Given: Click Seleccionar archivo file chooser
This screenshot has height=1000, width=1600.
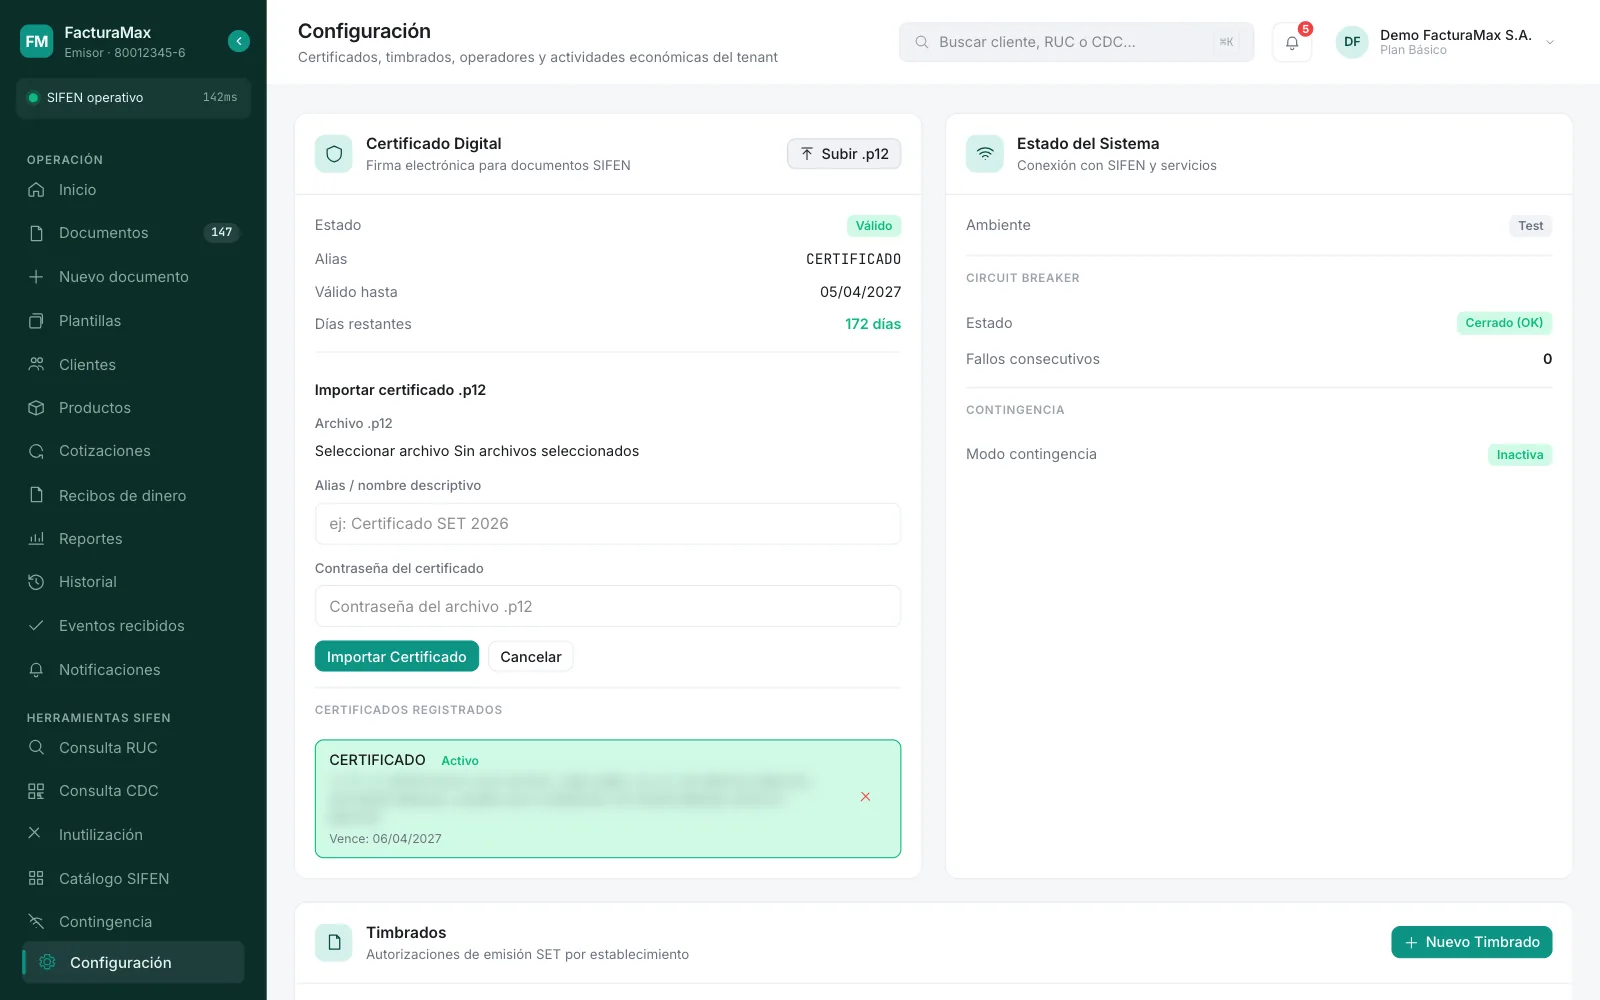Looking at the screenshot, I should click(382, 451).
